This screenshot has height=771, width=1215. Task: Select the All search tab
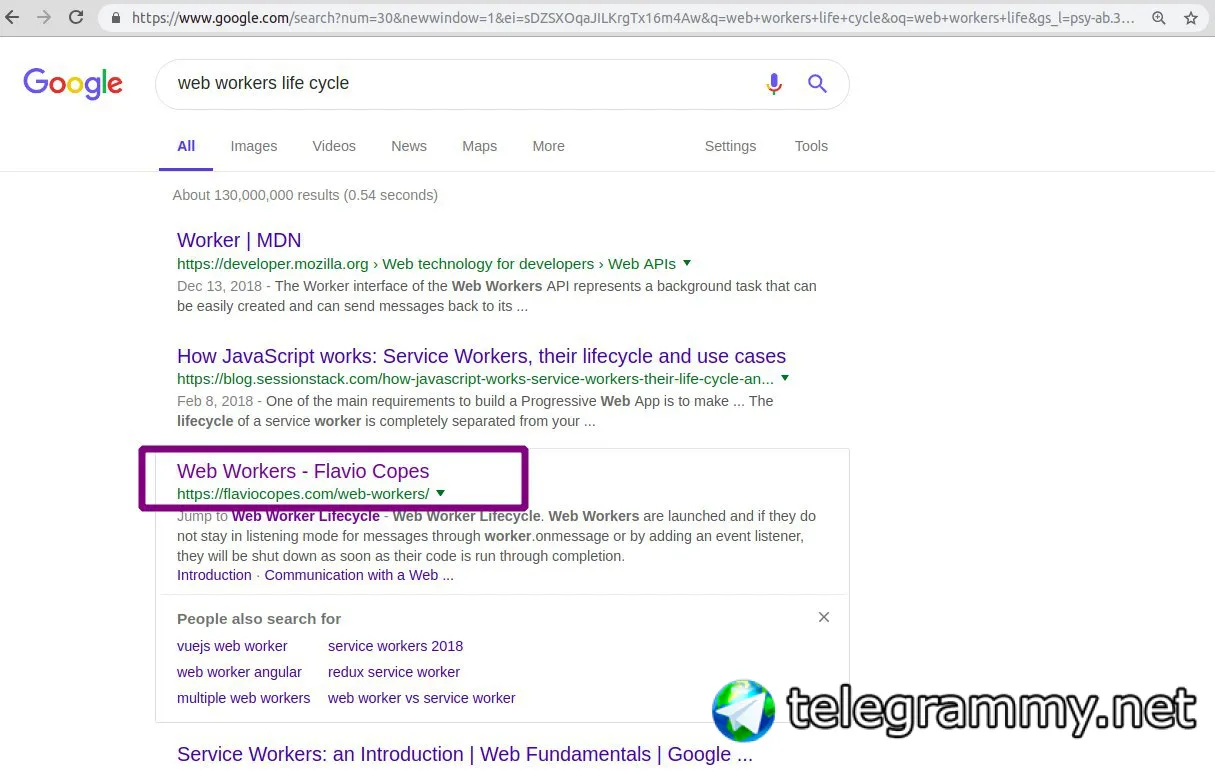(x=186, y=146)
